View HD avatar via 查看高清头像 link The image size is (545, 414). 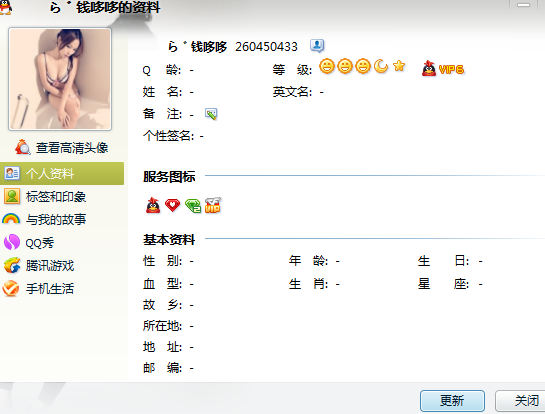72,148
